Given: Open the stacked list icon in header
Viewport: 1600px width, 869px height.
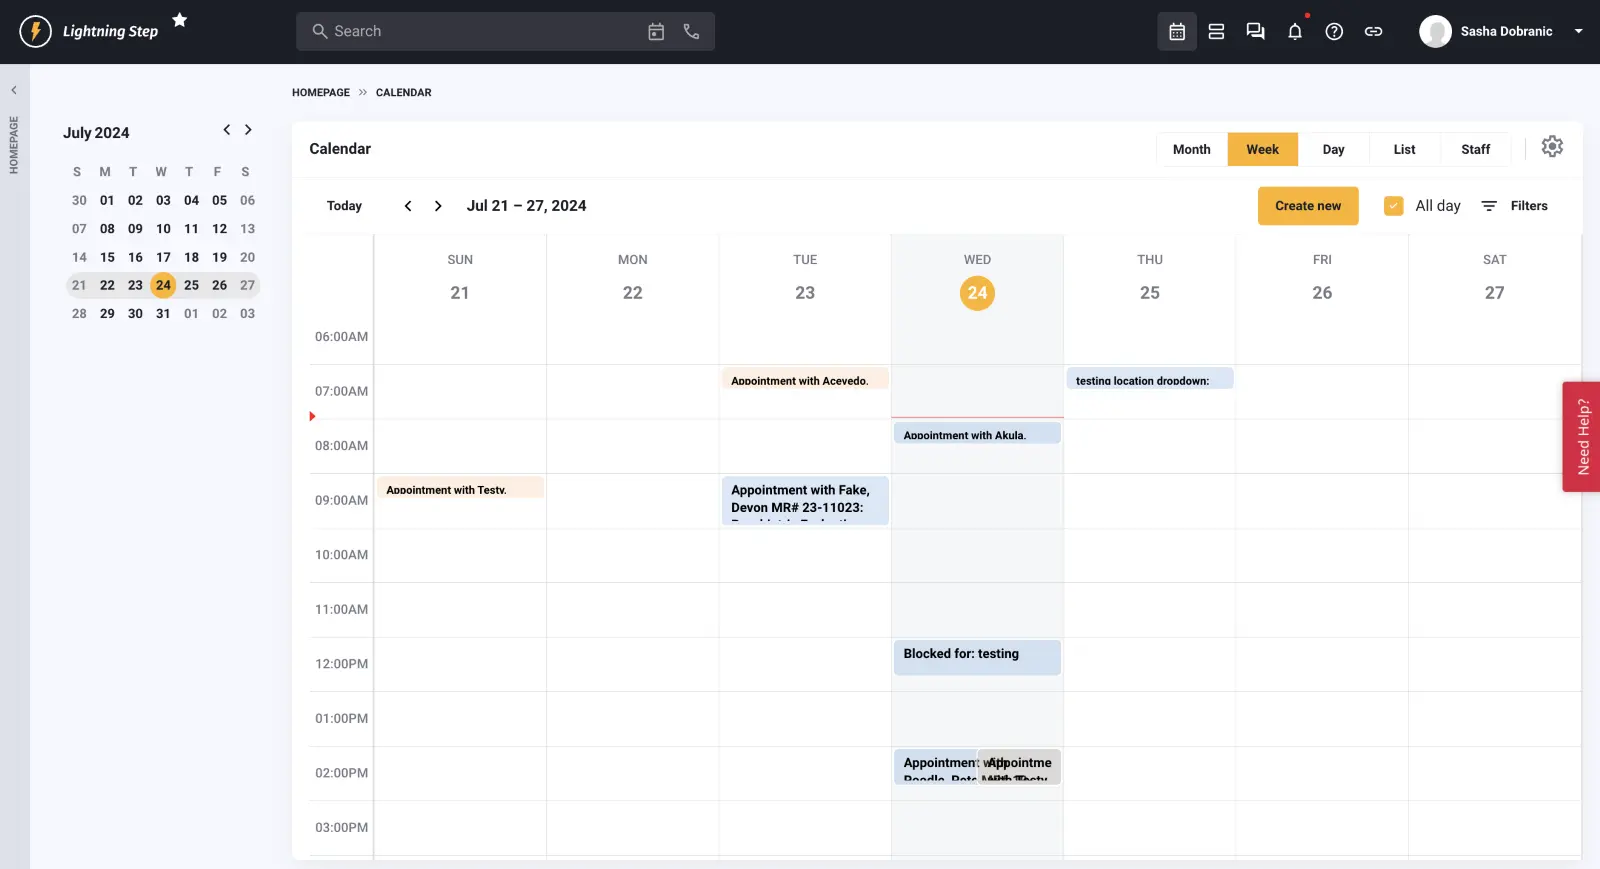Looking at the screenshot, I should pyautogui.click(x=1216, y=31).
